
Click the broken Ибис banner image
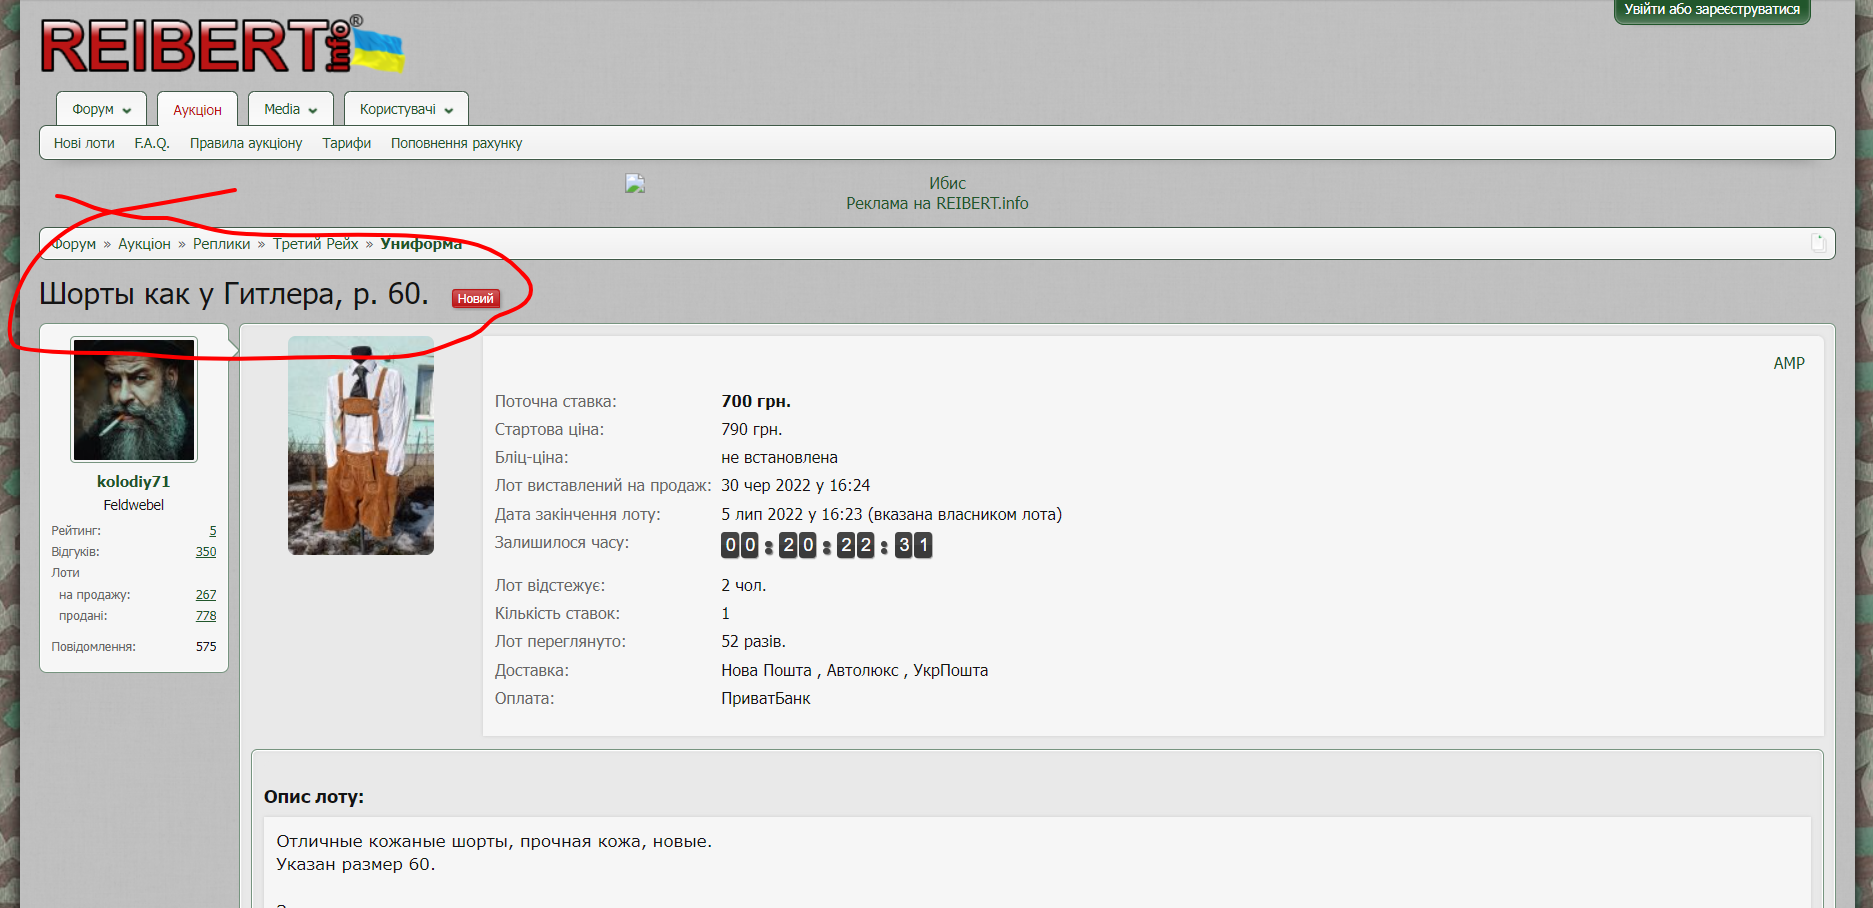click(x=635, y=184)
